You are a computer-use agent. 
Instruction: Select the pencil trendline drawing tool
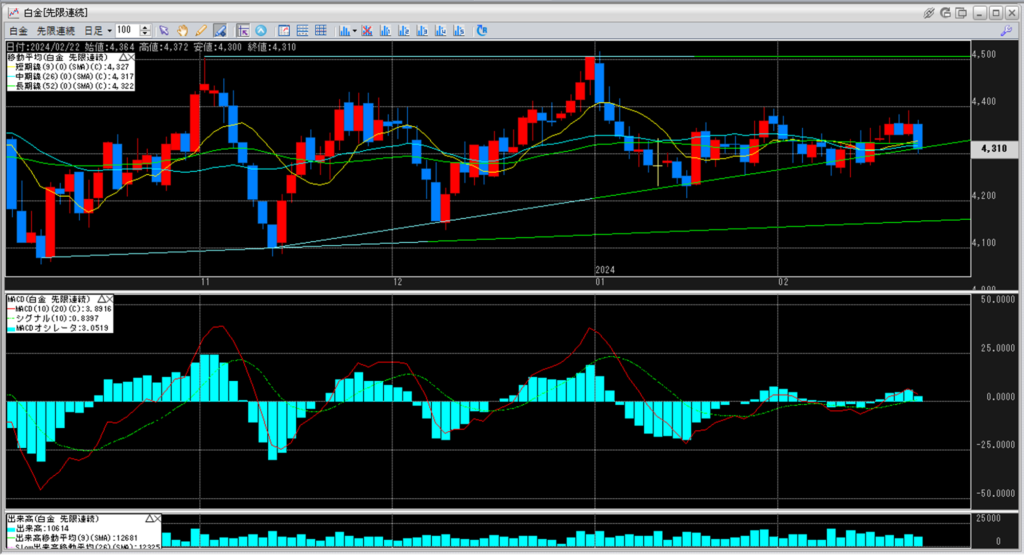pyautogui.click(x=201, y=31)
